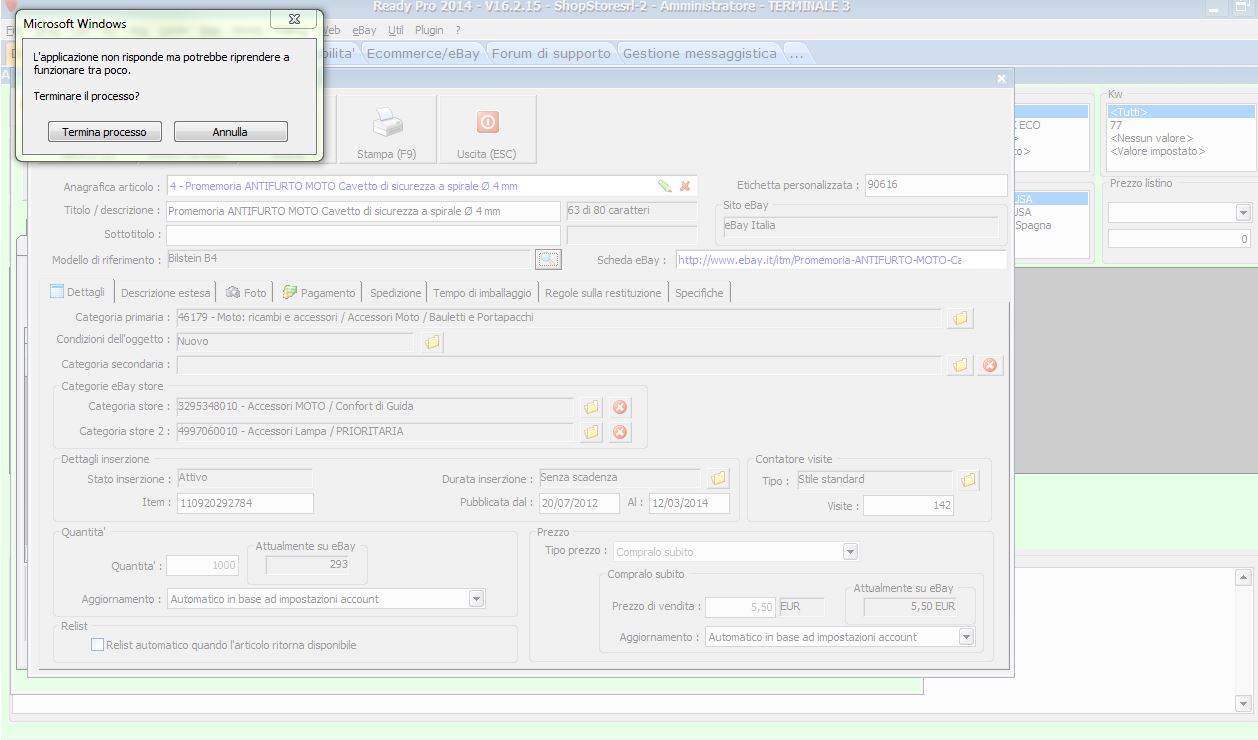Click the scroll up arrow of the lower-right pane
The width and height of the screenshot is (1258, 740).
click(x=1244, y=578)
